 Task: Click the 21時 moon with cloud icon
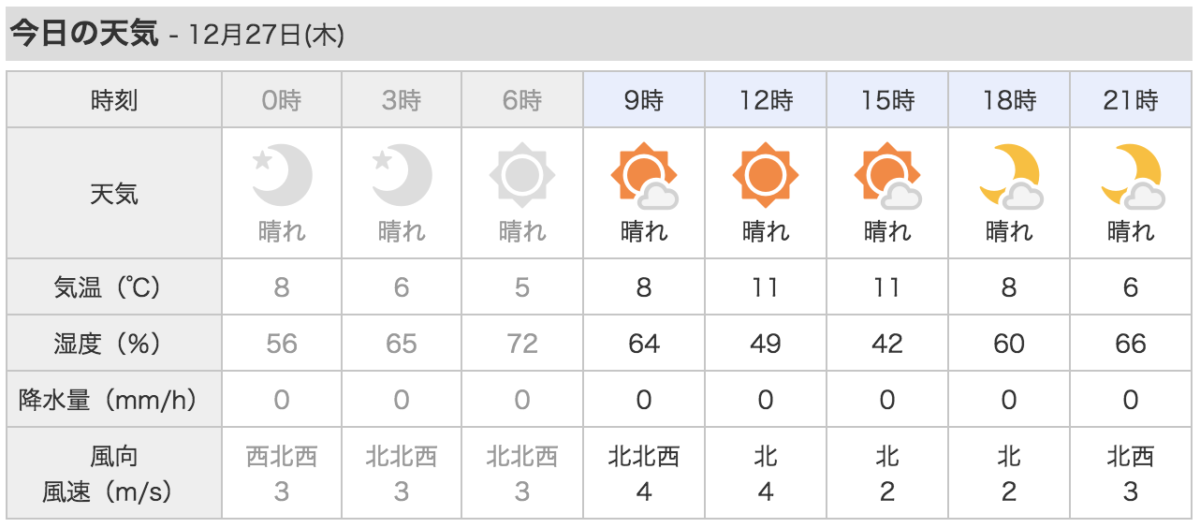[x=1131, y=176]
